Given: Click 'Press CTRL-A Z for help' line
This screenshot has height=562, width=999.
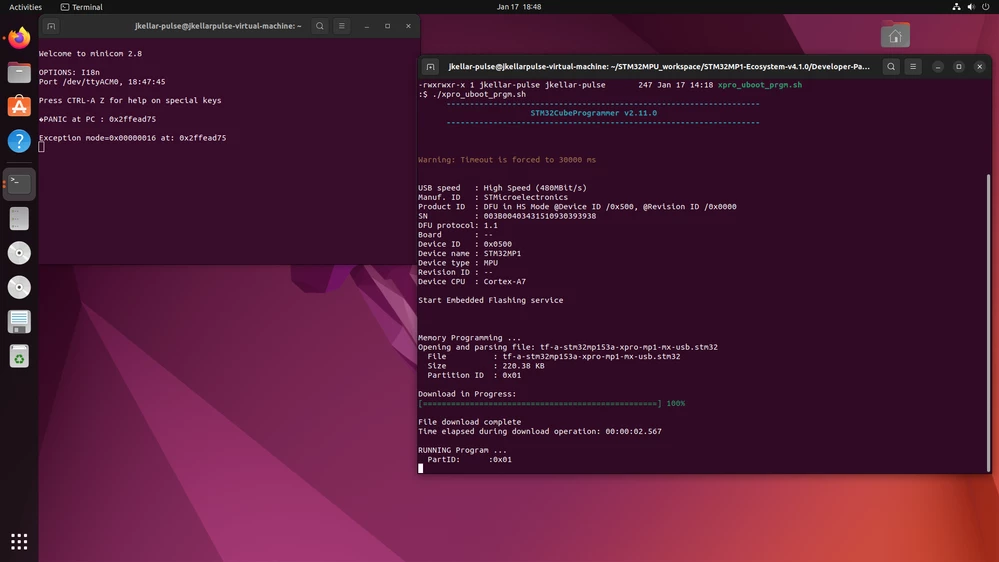Looking at the screenshot, I should point(130,100).
